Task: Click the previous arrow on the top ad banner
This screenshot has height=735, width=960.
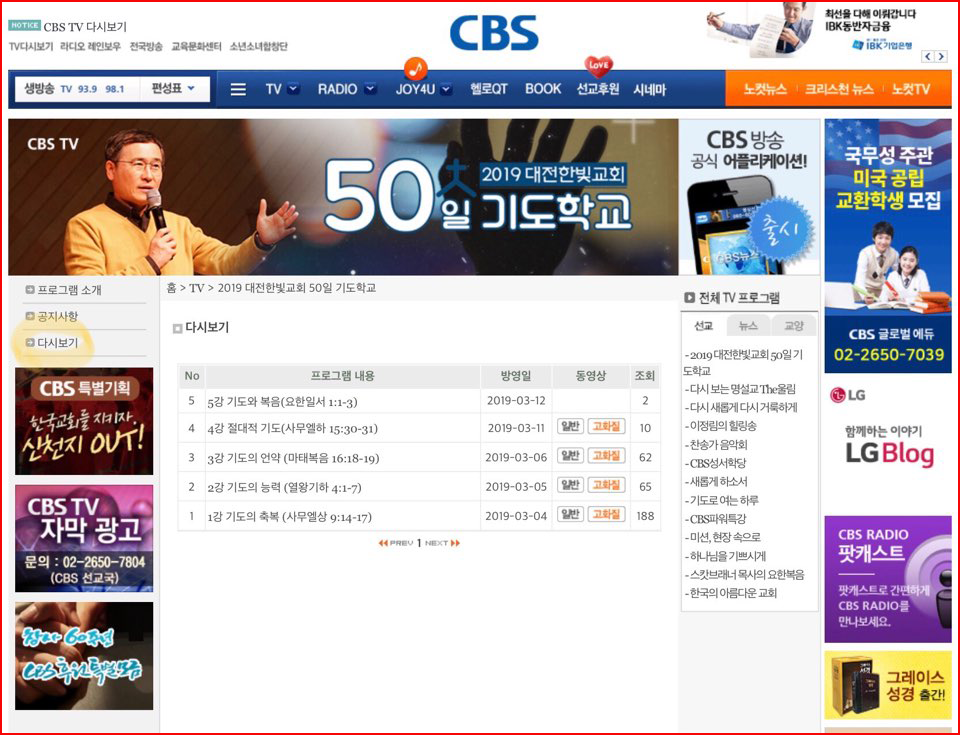Action: (928, 56)
